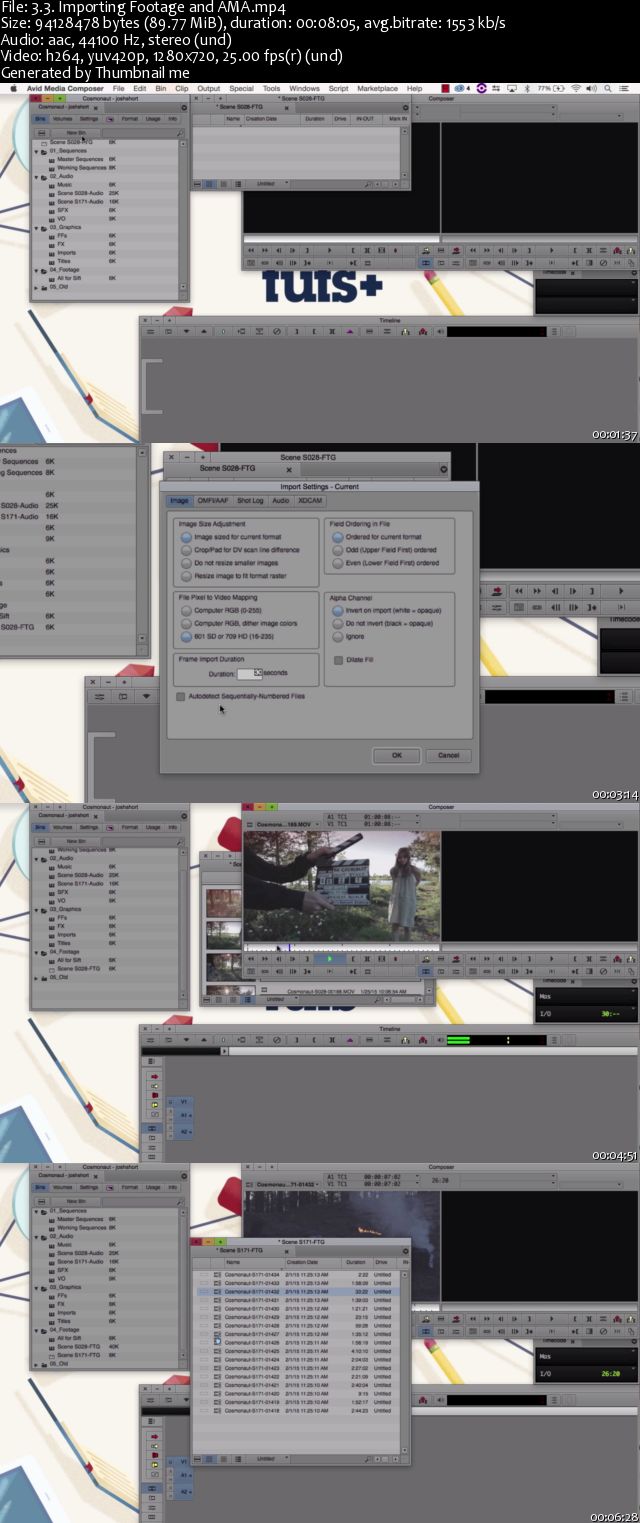Expand 05_Old folder in 00:06:28 frame
Image resolution: width=640 pixels, height=1523 pixels.
click(x=37, y=1364)
